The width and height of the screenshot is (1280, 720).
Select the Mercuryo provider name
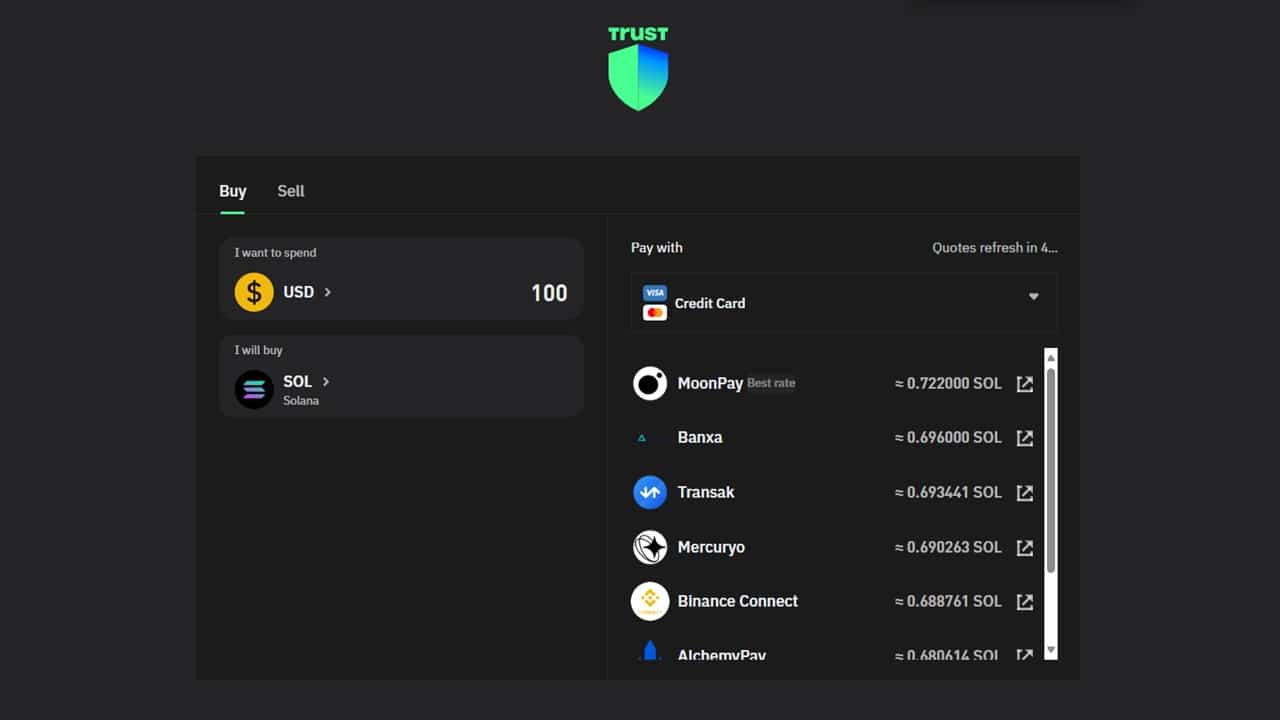pos(711,547)
